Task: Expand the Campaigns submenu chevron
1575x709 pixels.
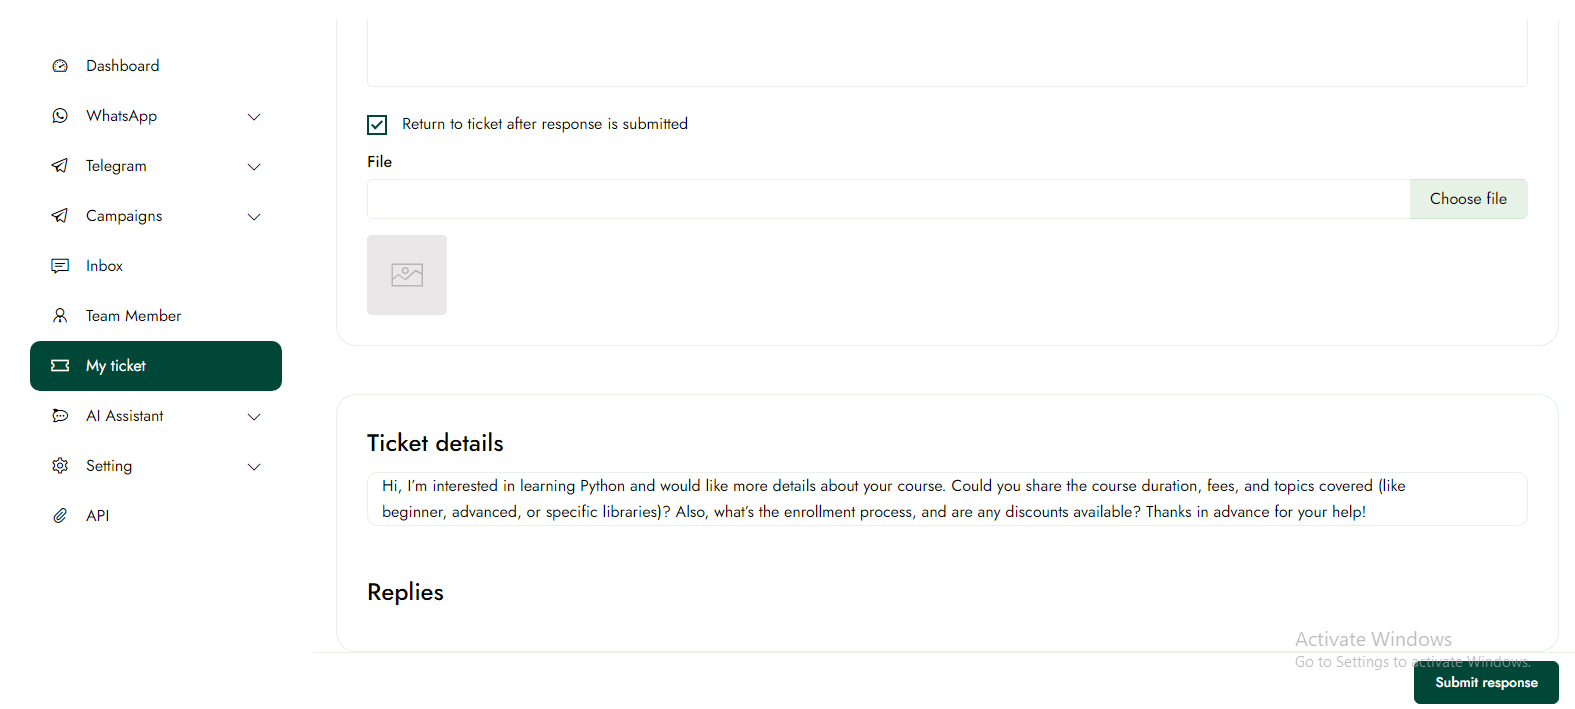Action: (x=254, y=217)
